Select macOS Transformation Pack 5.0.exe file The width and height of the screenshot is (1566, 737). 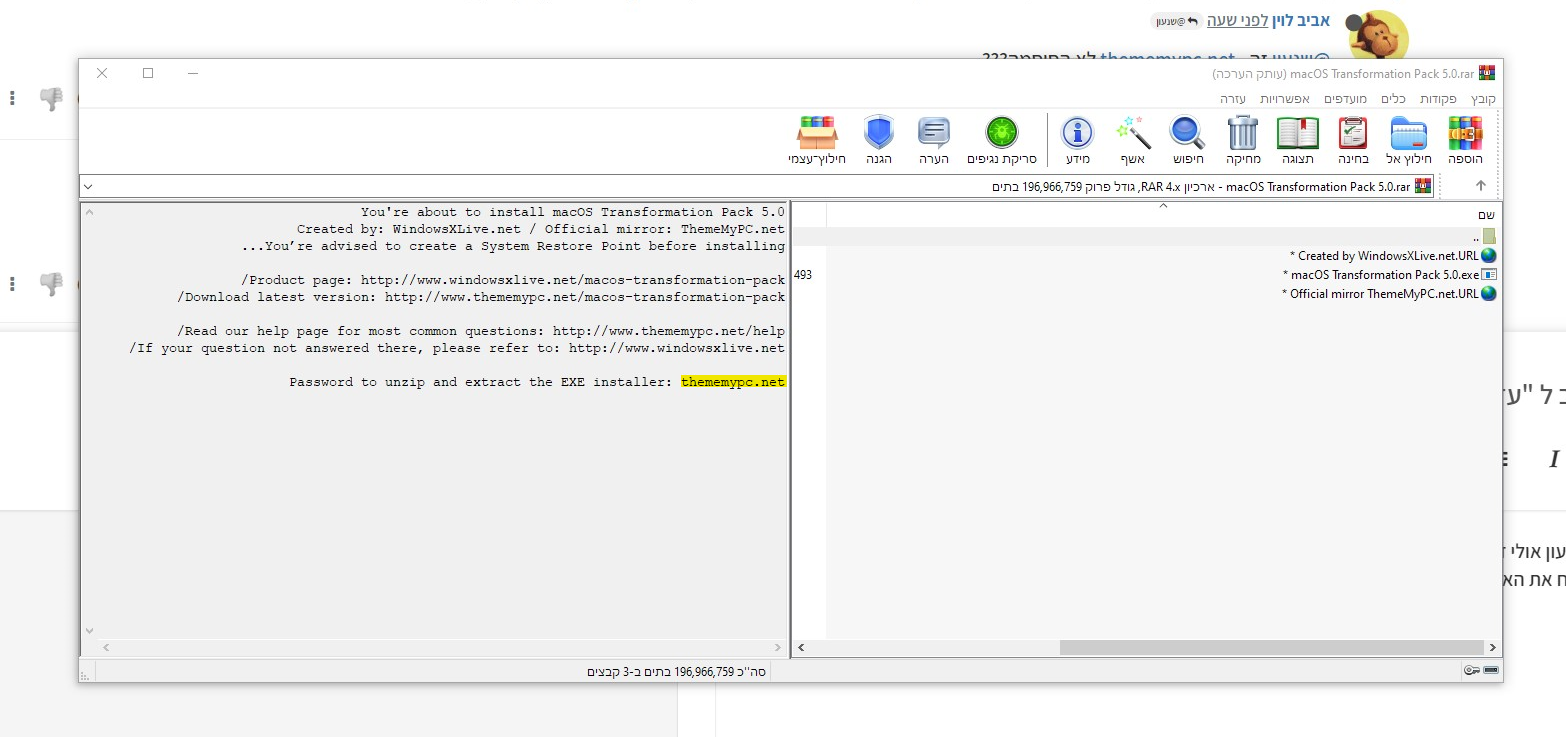coord(1389,275)
